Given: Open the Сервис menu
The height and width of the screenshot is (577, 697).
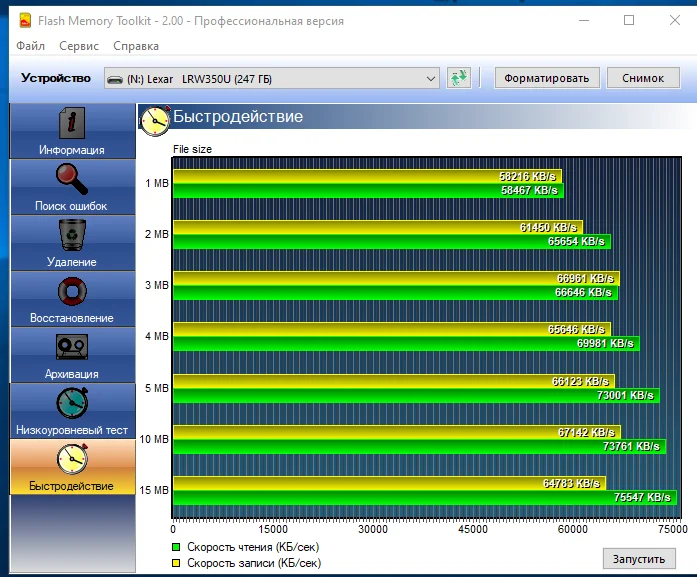Looking at the screenshot, I should point(79,46).
